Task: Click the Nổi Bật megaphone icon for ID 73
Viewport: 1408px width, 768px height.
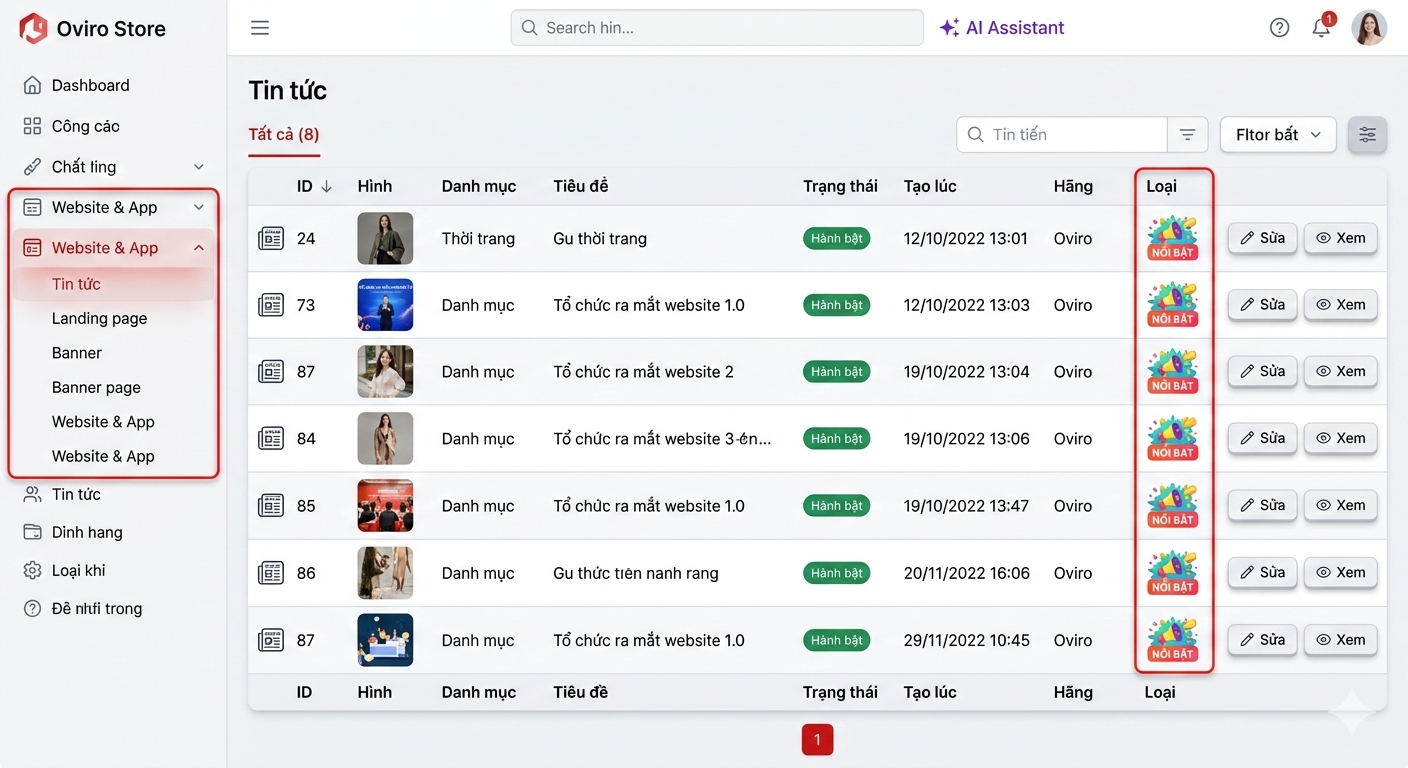Action: (x=1172, y=305)
